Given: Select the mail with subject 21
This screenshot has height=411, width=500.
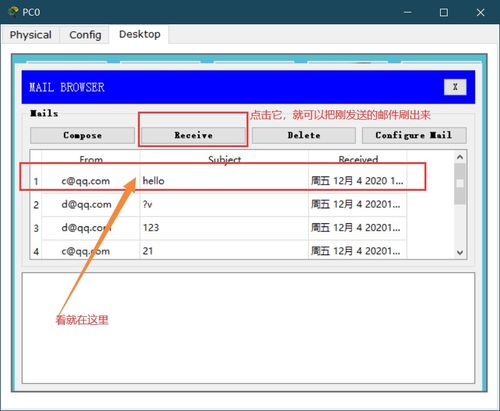Looking at the screenshot, I should pos(218,250).
